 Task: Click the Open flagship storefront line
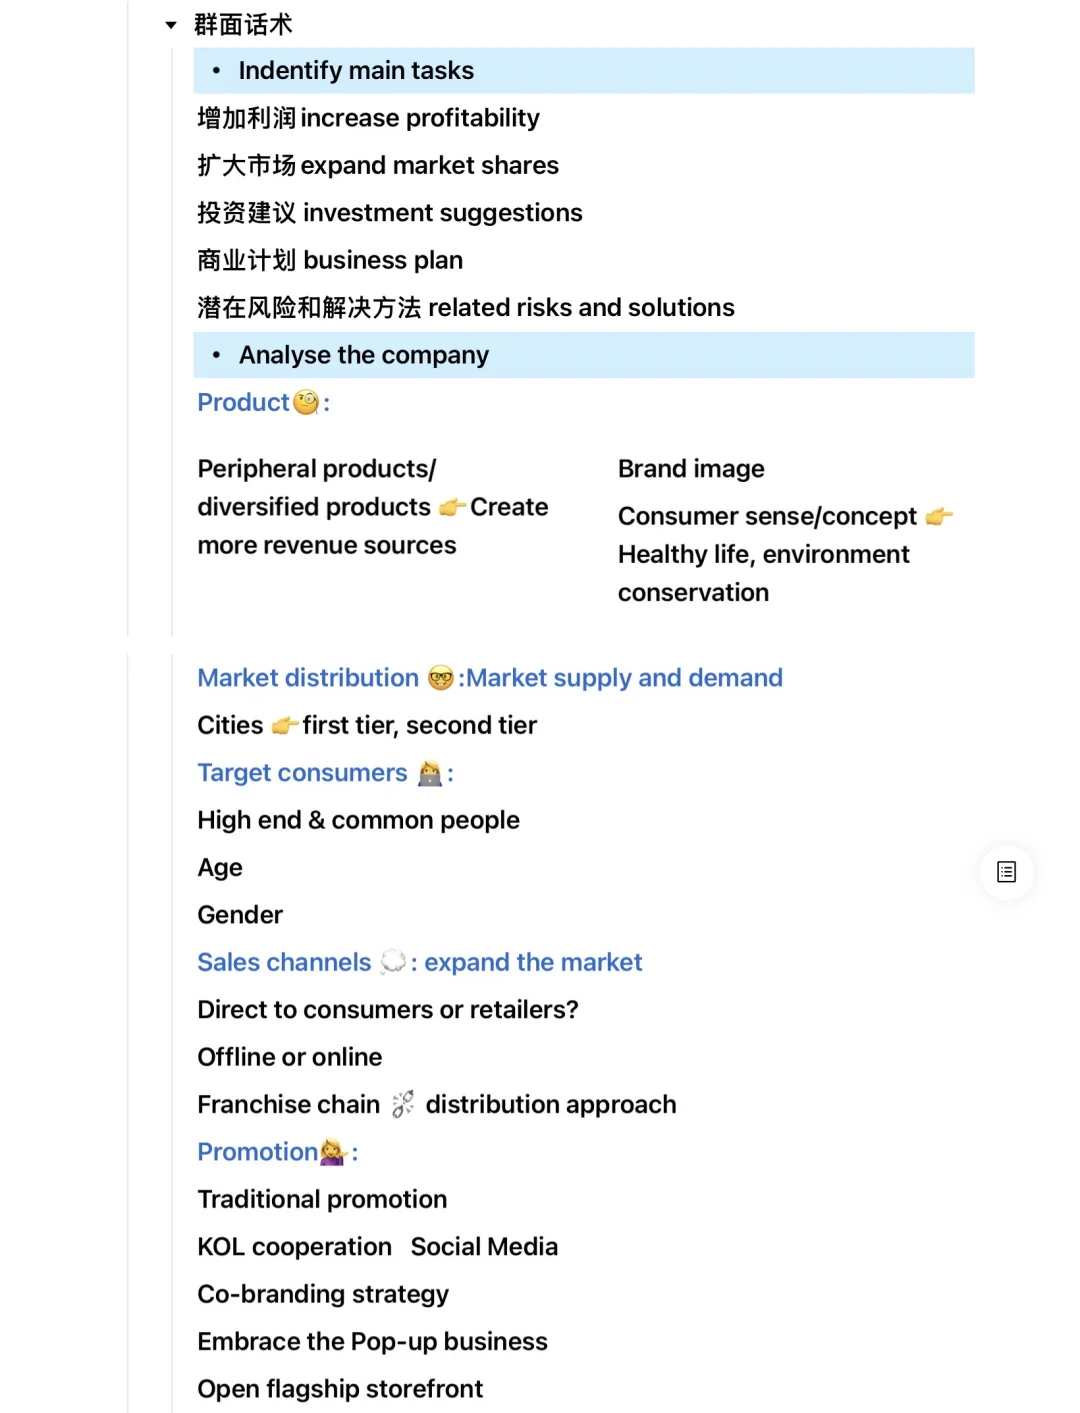(340, 1389)
